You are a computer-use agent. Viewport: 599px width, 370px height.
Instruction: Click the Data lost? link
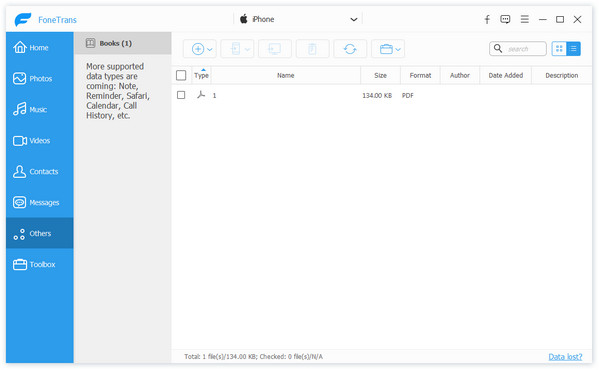coord(565,357)
